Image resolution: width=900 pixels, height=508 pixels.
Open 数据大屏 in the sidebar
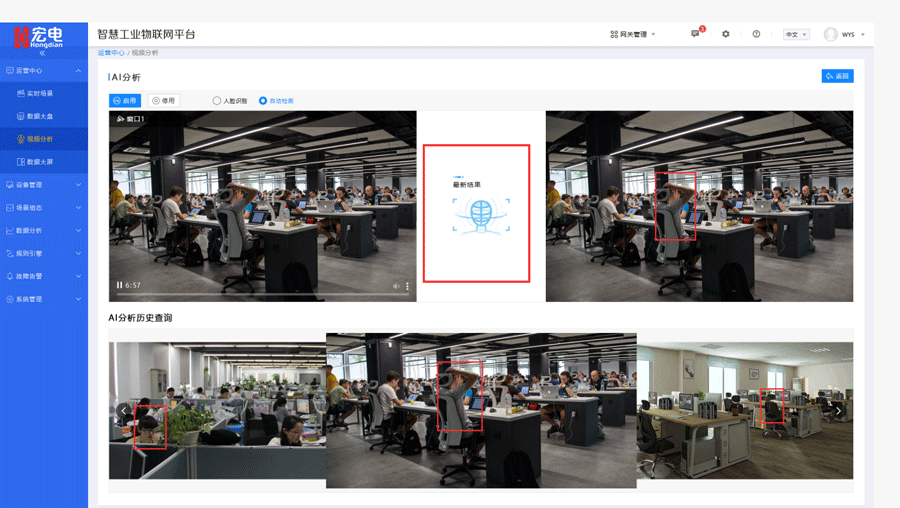click(x=40, y=162)
